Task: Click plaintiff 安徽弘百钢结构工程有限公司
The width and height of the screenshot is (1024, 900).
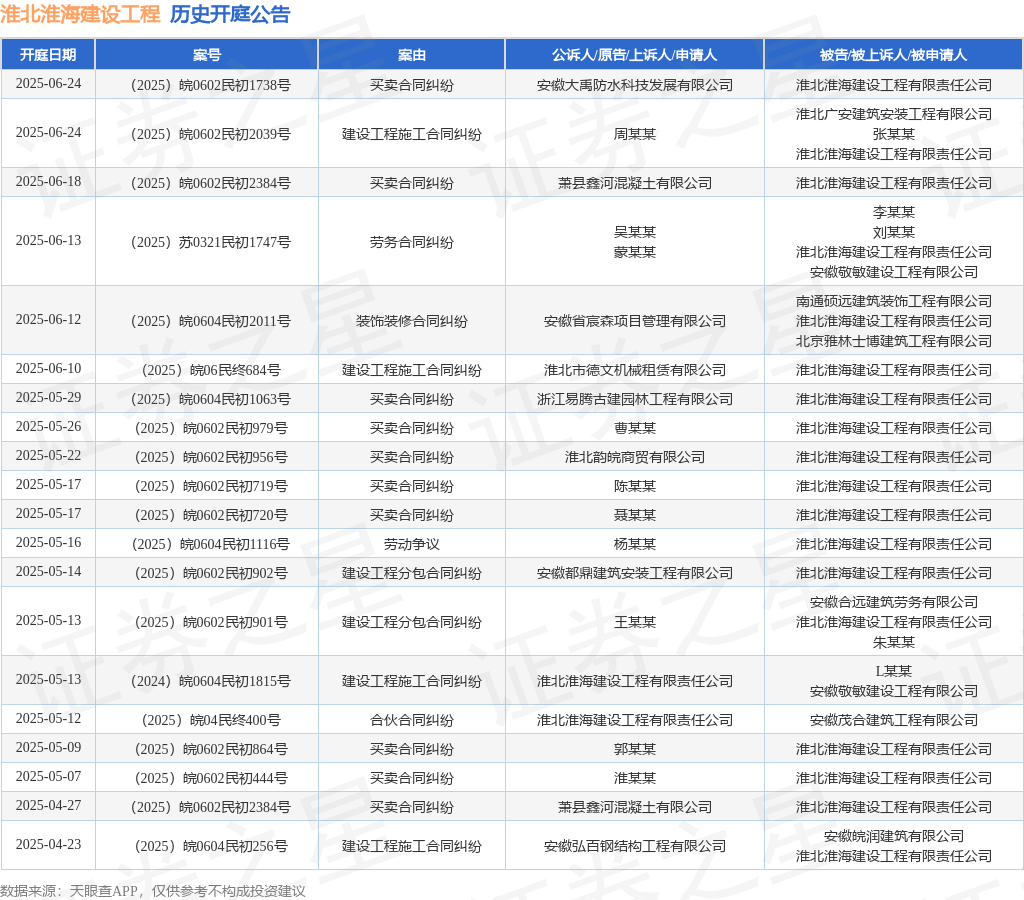Action: [634, 846]
